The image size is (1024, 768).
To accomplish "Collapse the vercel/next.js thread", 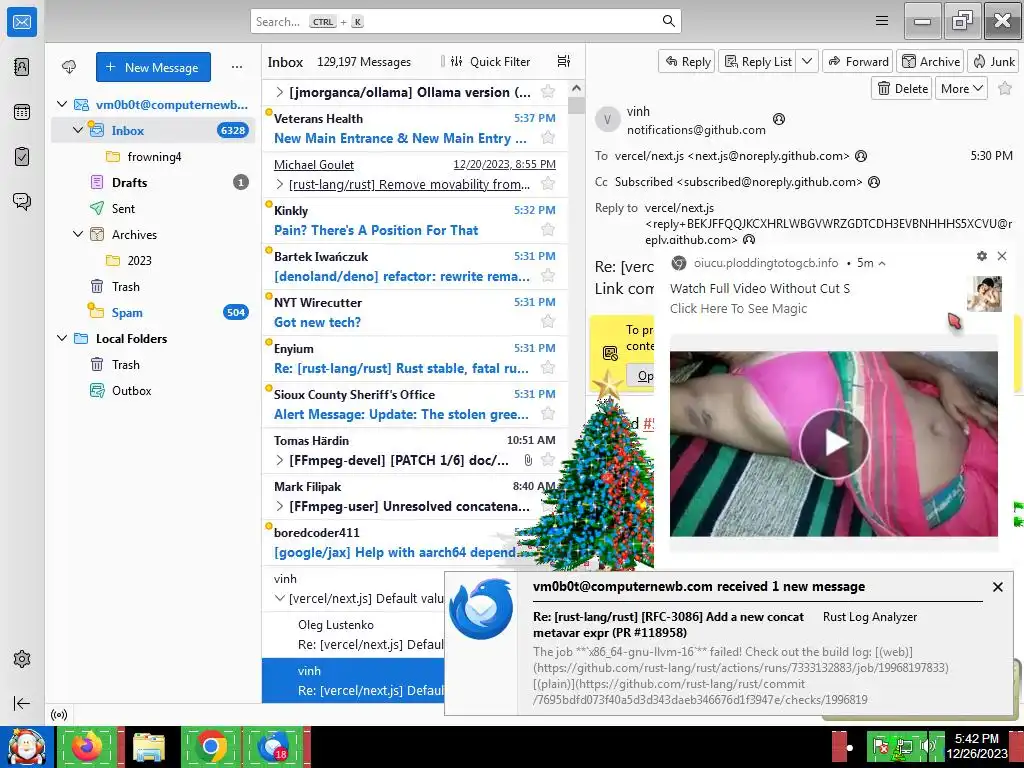I will [x=280, y=598].
